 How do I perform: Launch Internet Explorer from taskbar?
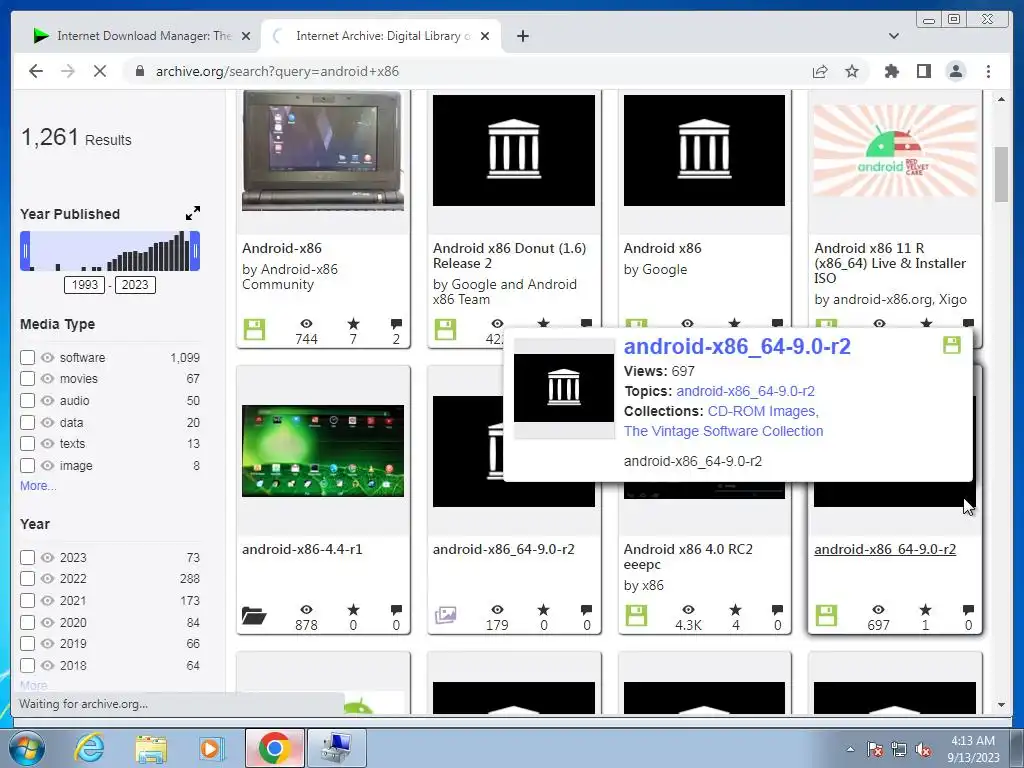[89, 748]
